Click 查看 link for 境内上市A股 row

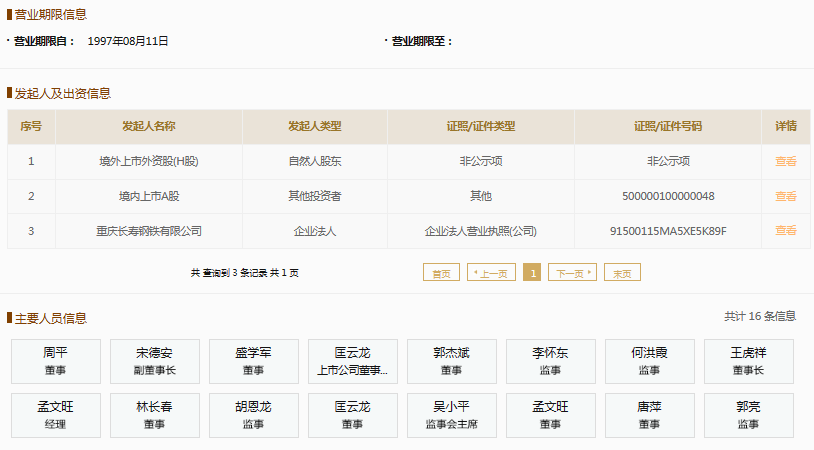[785, 196]
